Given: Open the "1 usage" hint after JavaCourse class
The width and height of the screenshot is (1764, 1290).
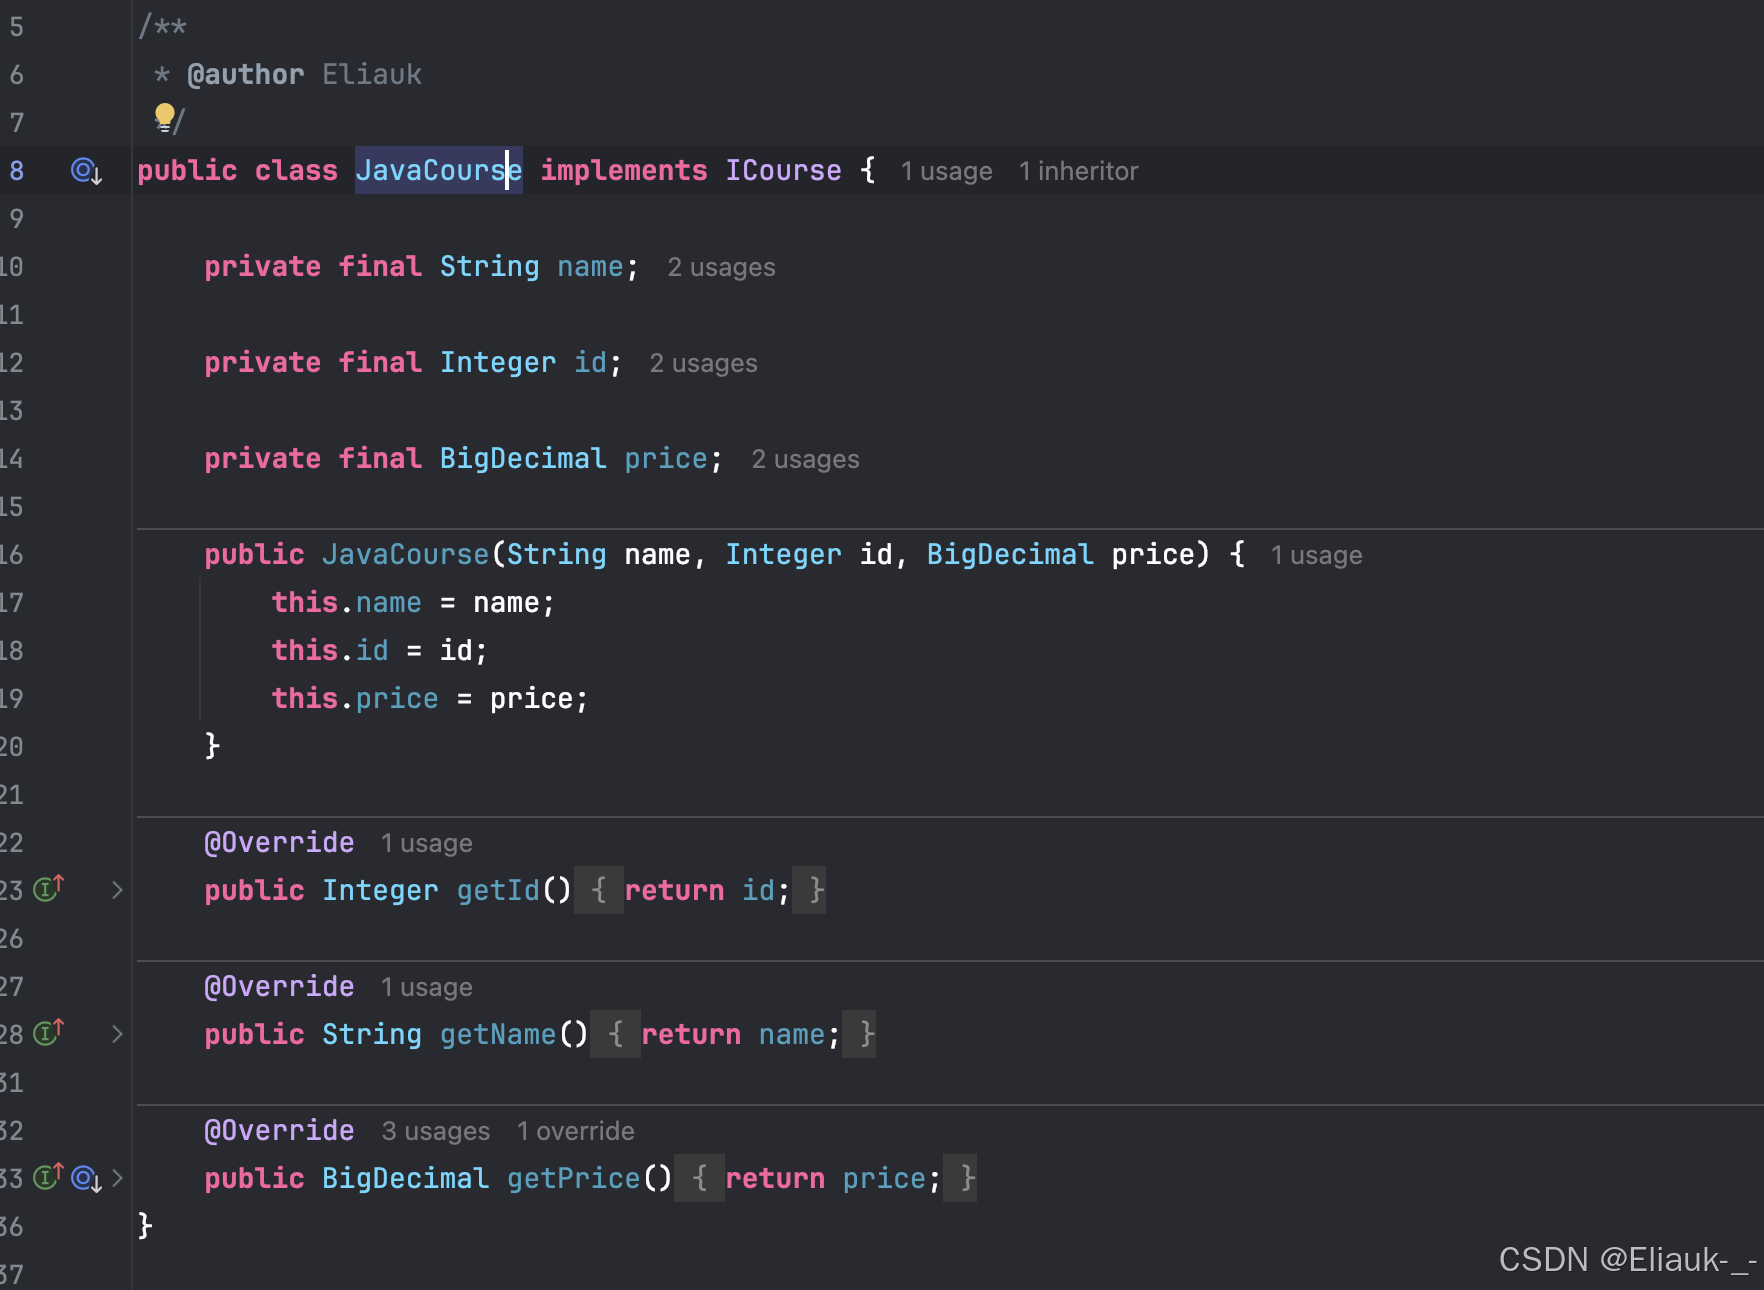Looking at the screenshot, I should click(946, 171).
